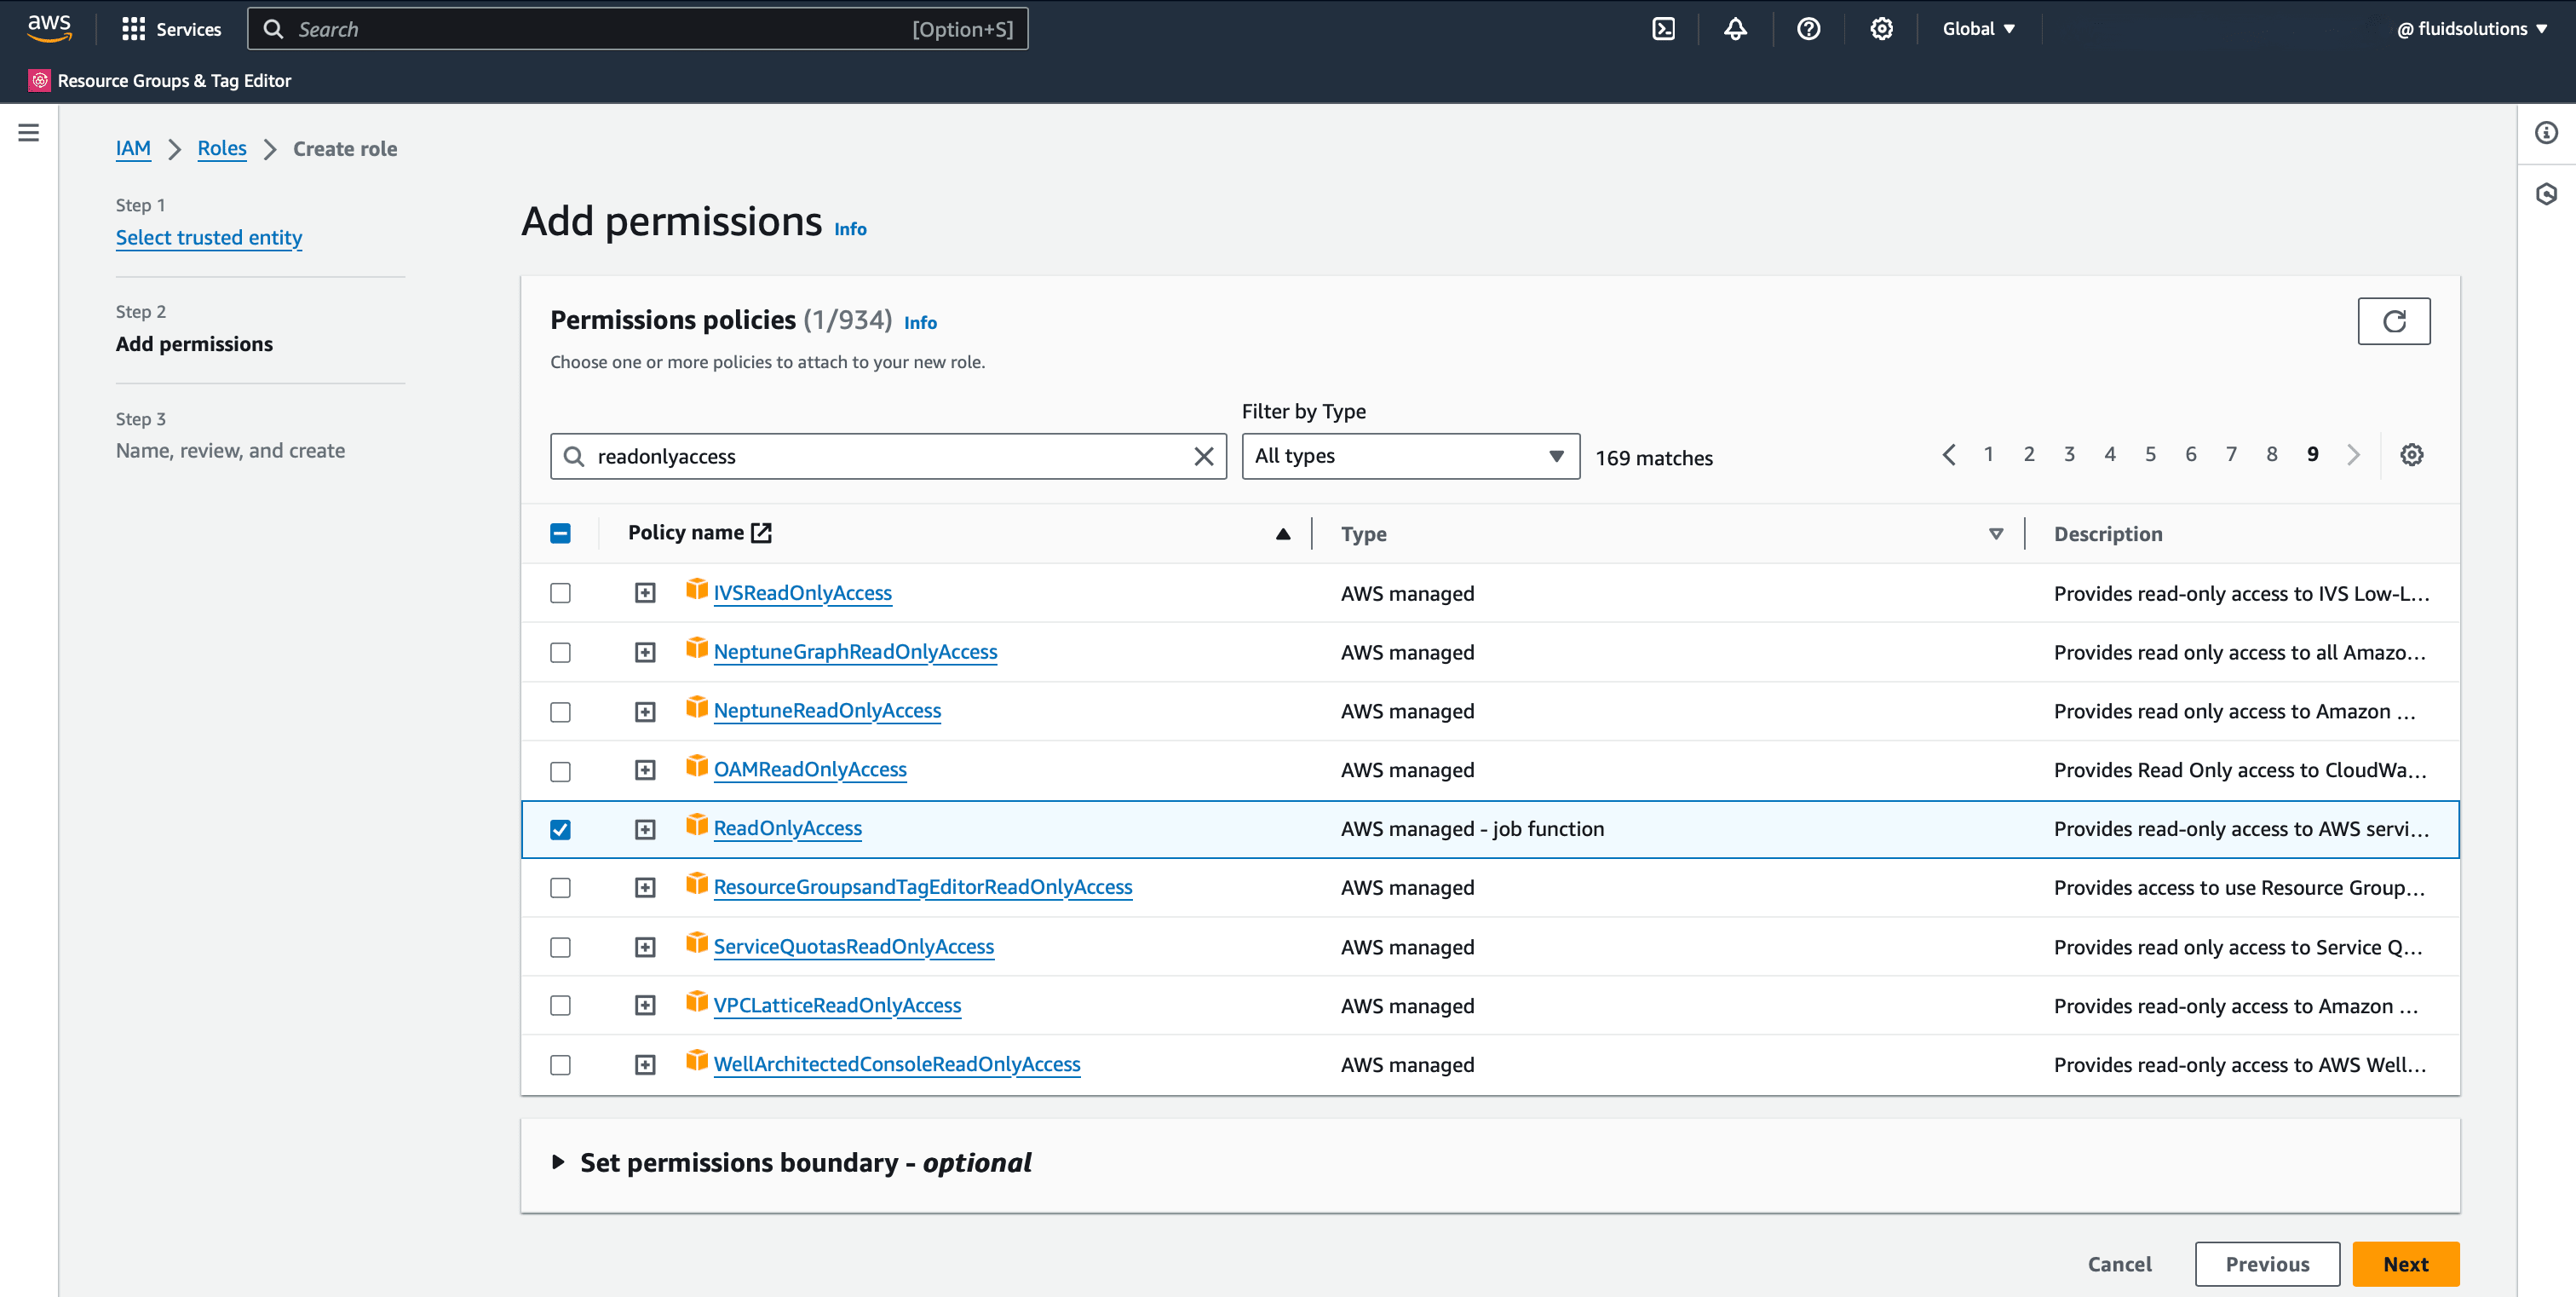
Task: Toggle the select-all policies header checkbox
Action: point(560,533)
